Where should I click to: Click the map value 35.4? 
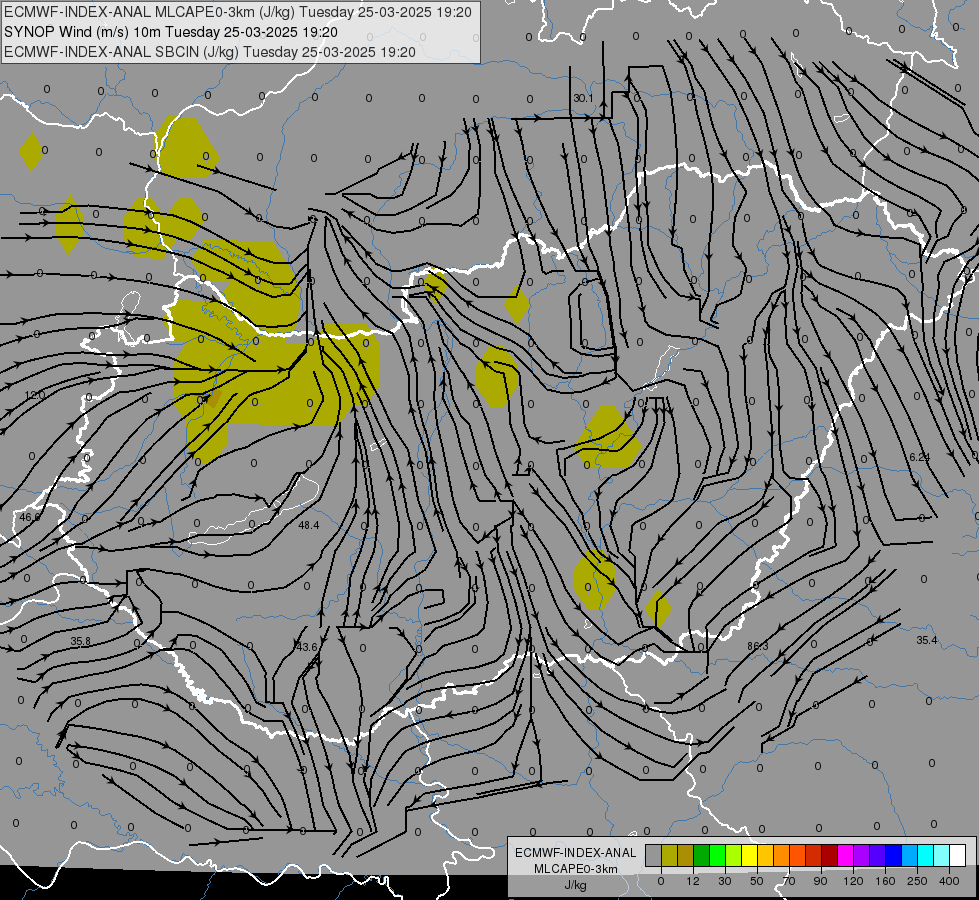[927, 640]
